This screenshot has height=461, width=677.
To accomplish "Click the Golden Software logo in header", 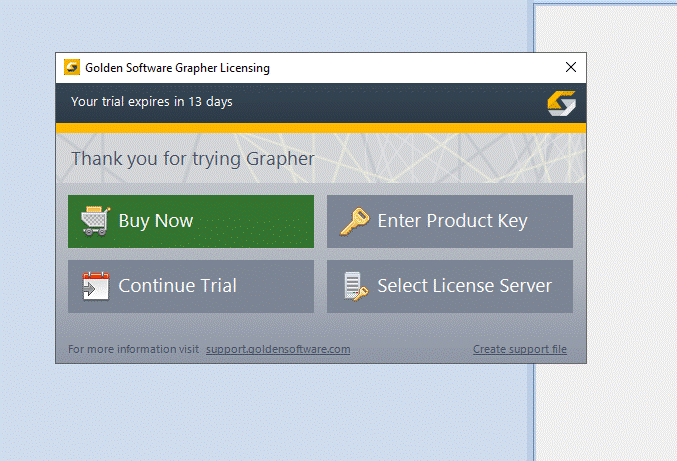I will pos(561,103).
